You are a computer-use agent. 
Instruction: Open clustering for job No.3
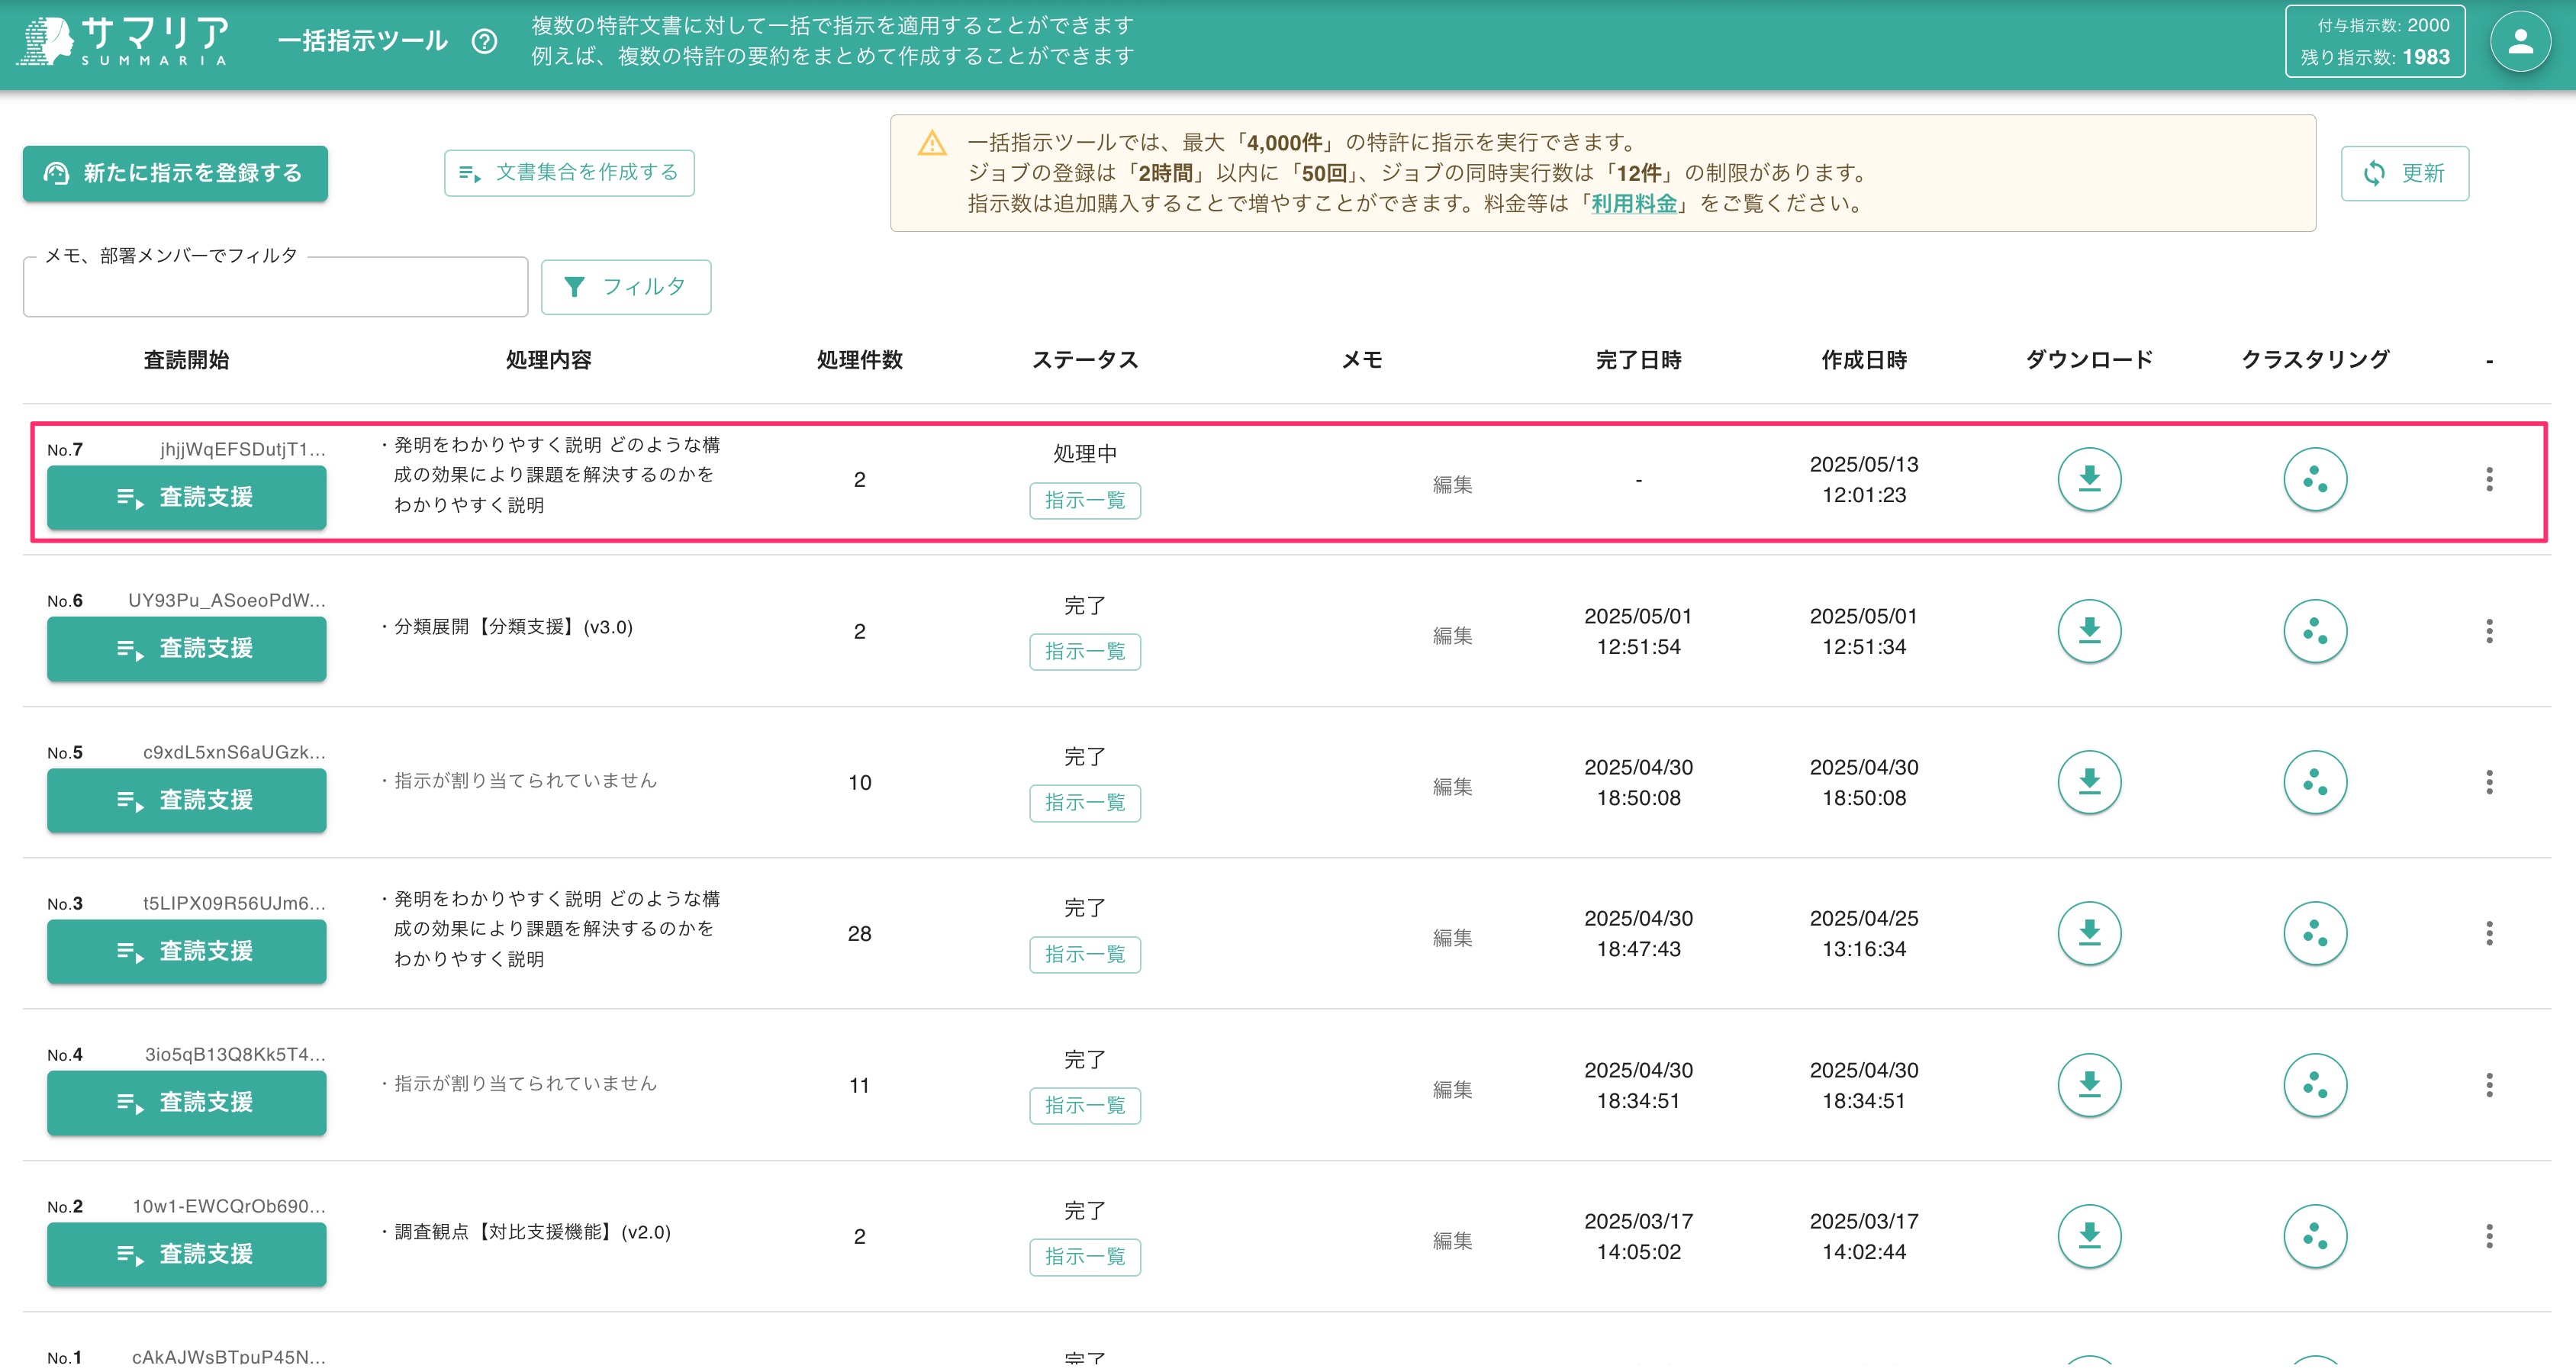coord(2314,933)
